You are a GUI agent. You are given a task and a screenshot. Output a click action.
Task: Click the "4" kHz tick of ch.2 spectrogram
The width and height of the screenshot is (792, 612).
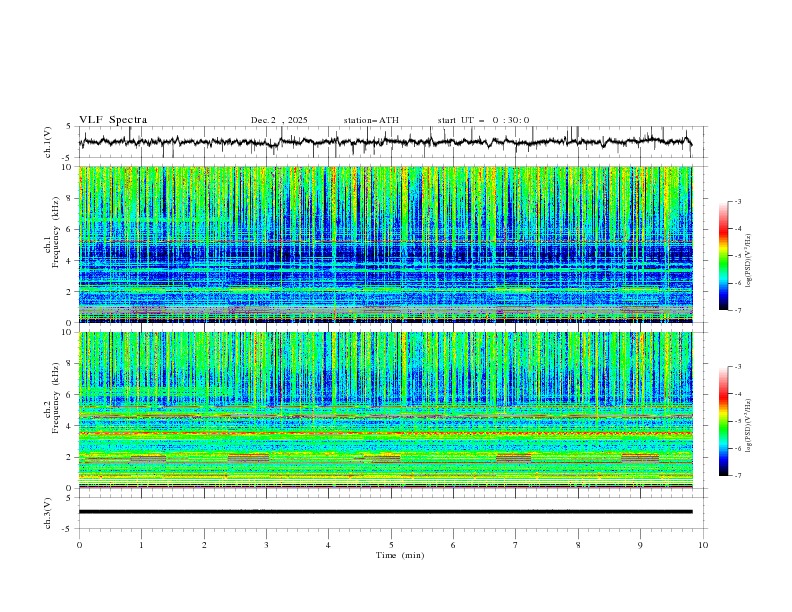tap(71, 426)
